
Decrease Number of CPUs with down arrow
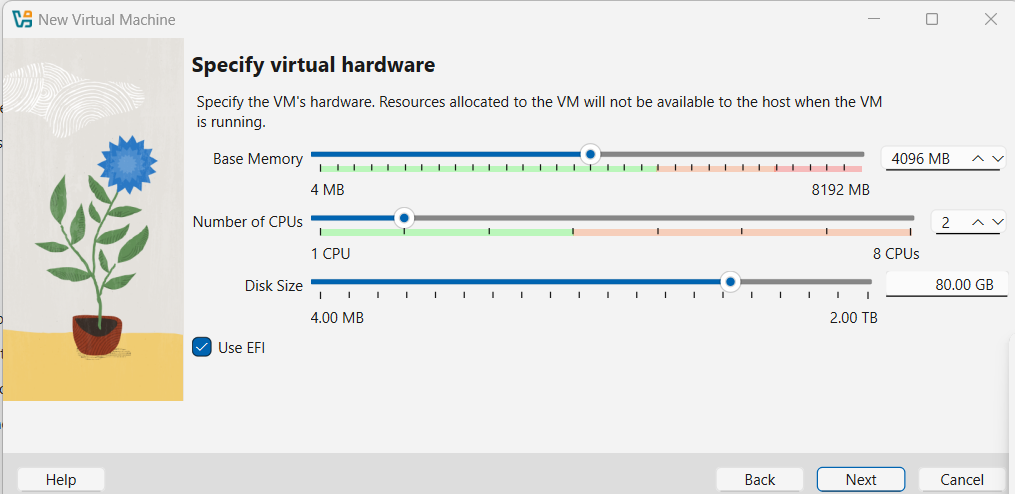click(996, 222)
